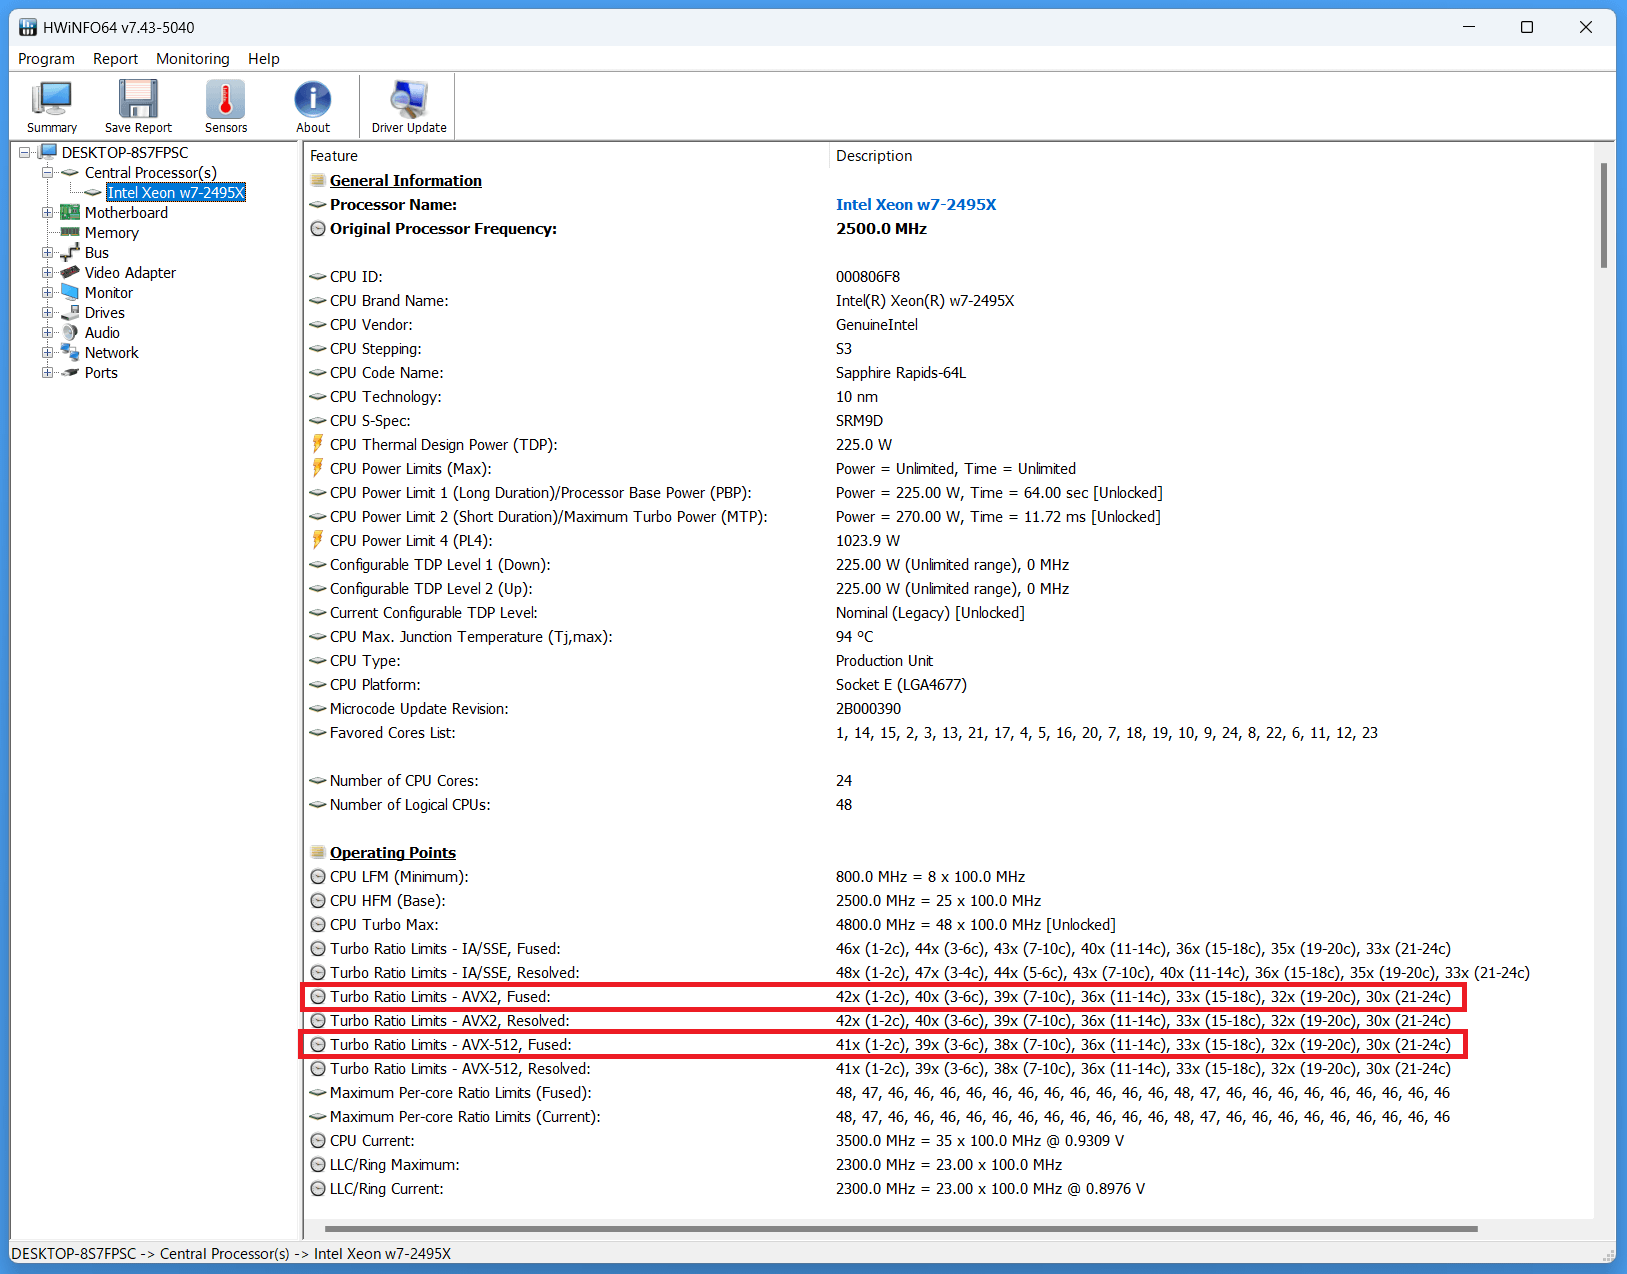Open the Program menu
This screenshot has width=1627, height=1274.
(x=46, y=58)
